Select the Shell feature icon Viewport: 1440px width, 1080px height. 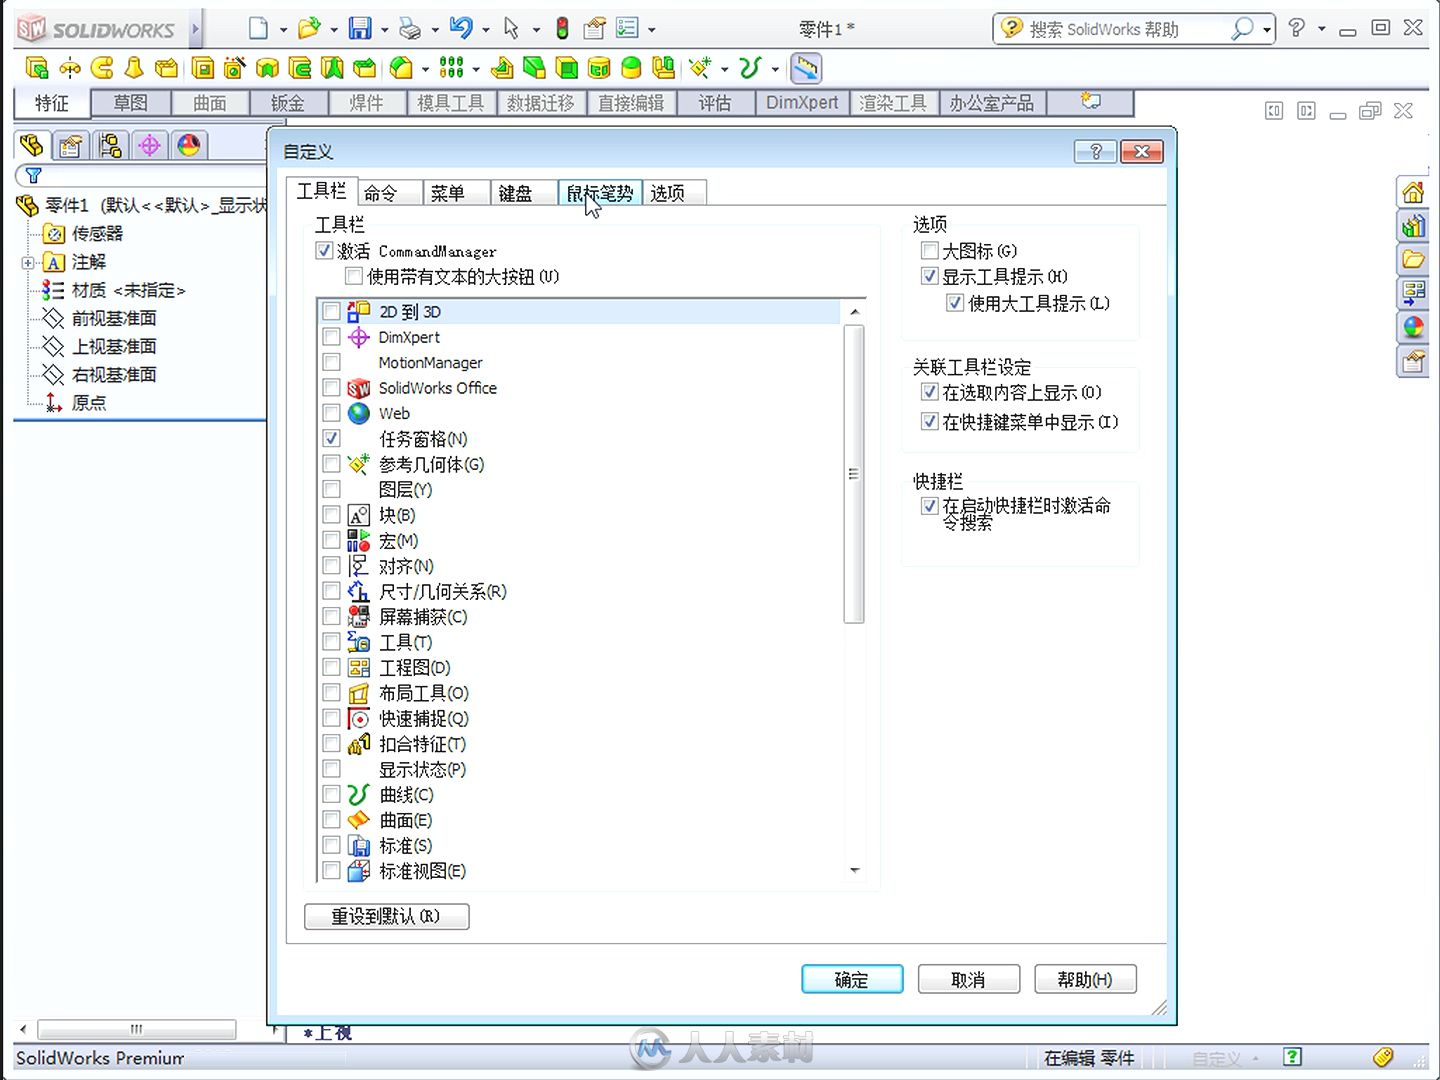[567, 68]
